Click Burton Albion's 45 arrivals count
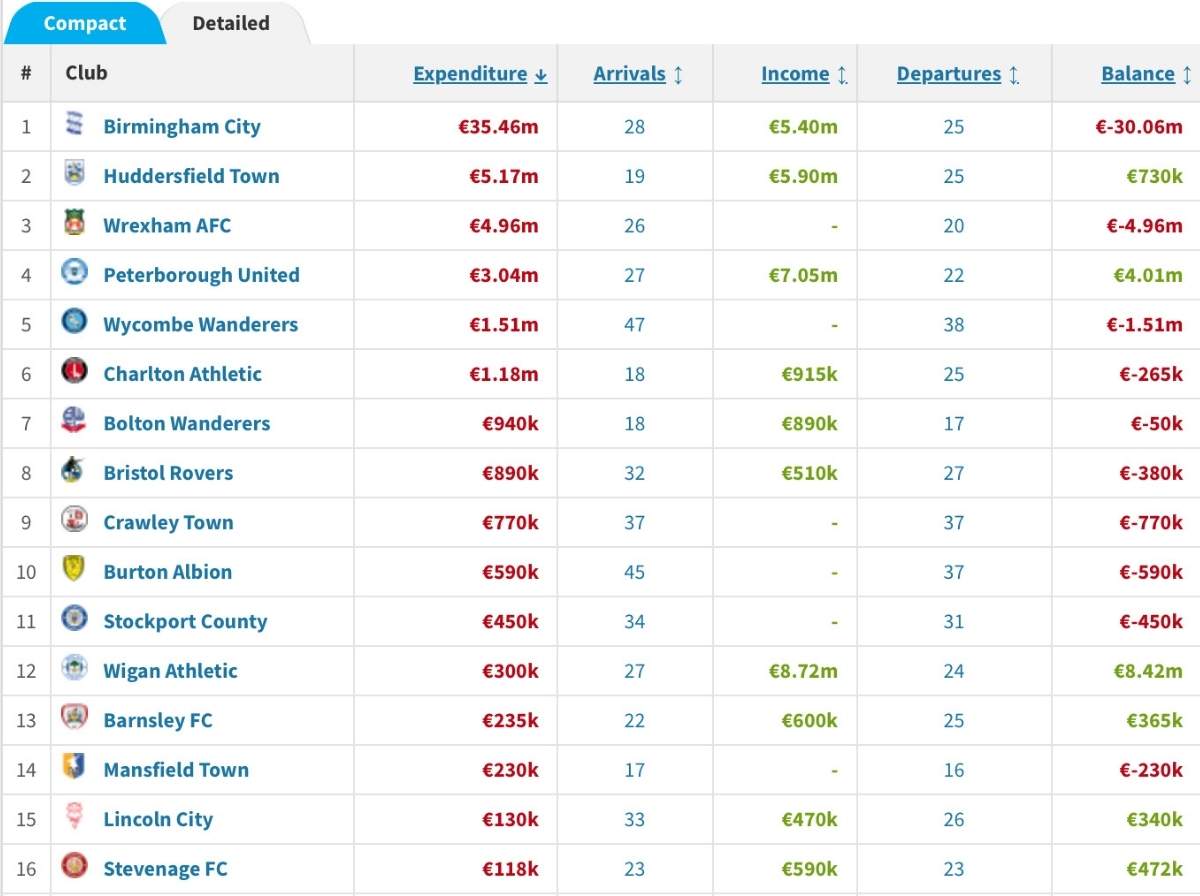Screen dimensions: 1200x896 [x=634, y=572]
